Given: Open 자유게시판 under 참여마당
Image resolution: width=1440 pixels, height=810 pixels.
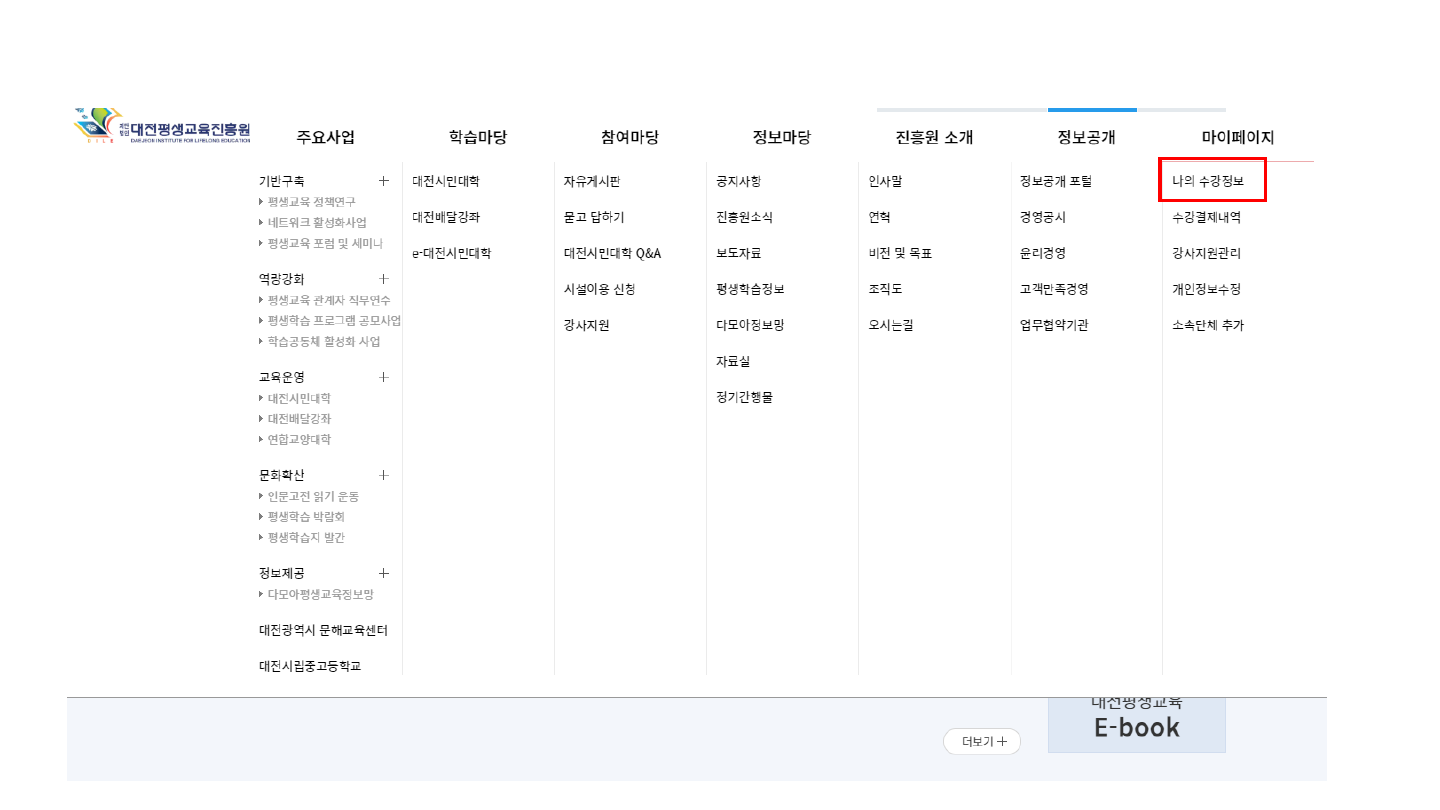Looking at the screenshot, I should (592, 181).
